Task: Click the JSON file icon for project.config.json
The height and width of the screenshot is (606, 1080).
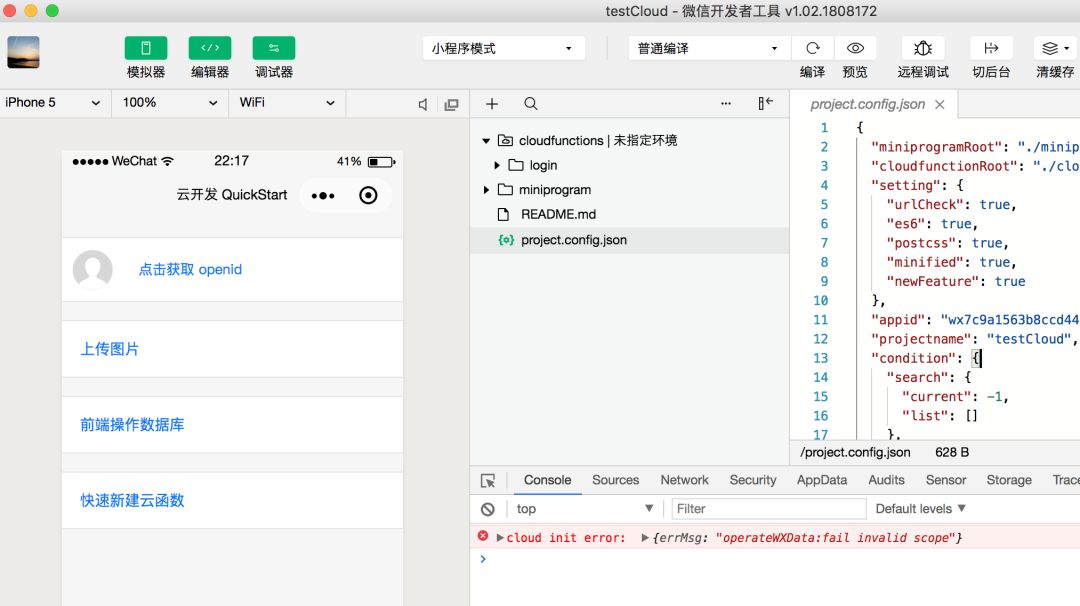Action: 506,240
